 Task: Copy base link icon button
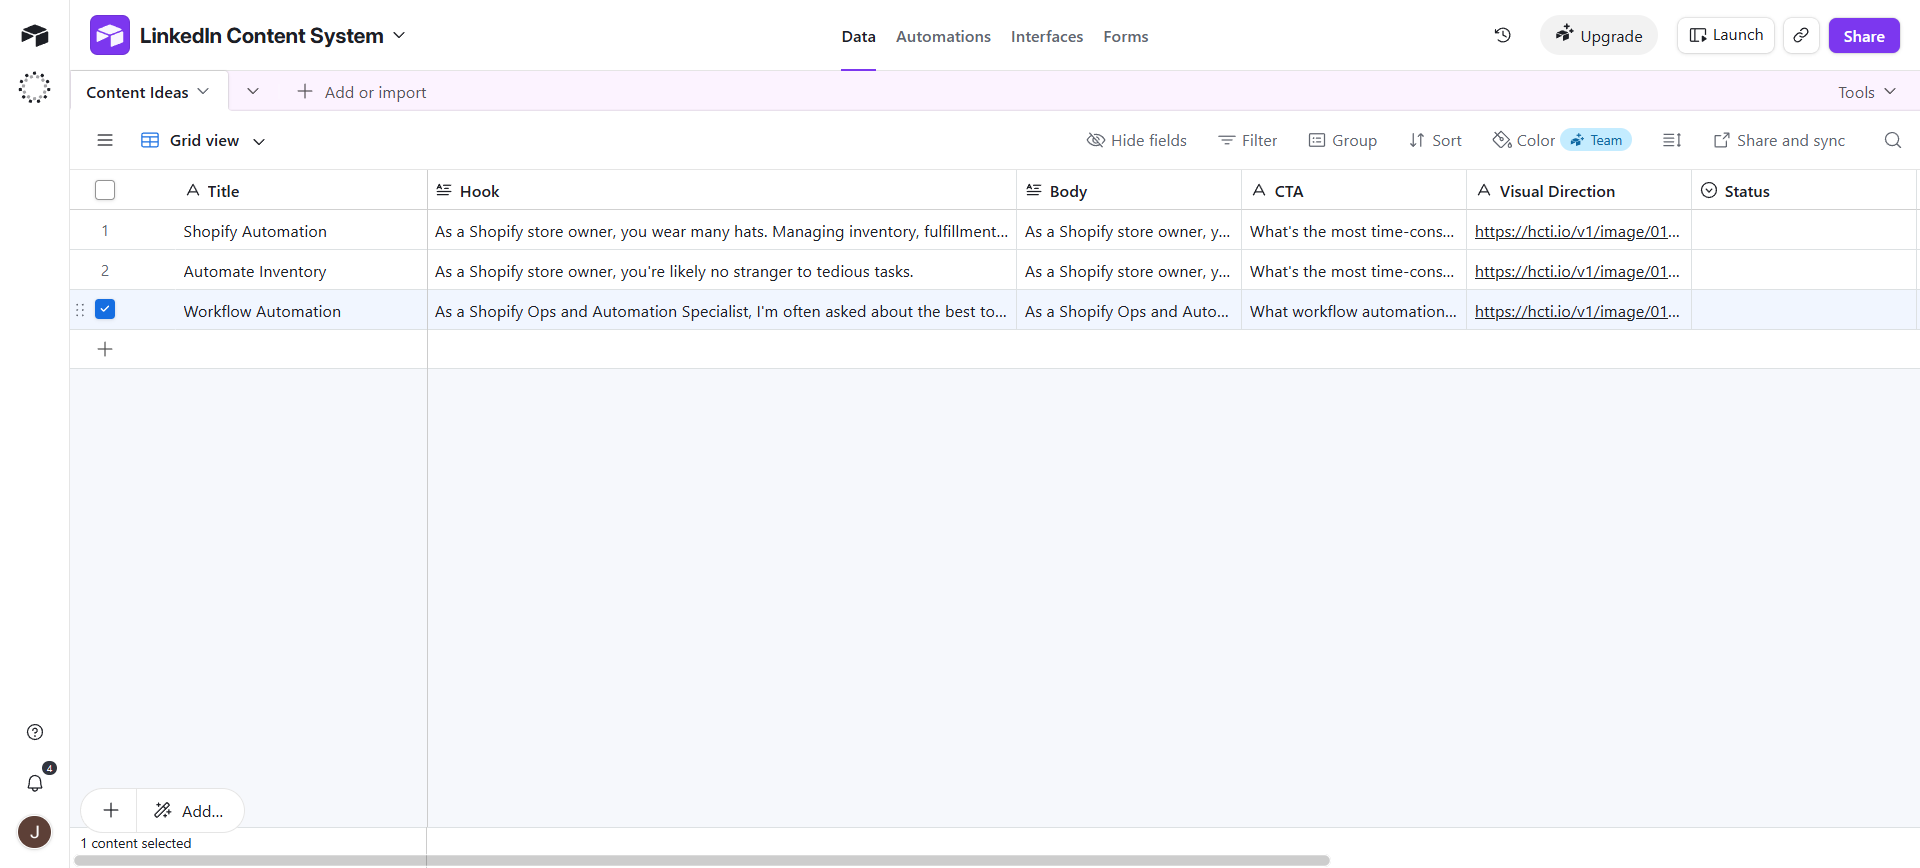point(1801,35)
